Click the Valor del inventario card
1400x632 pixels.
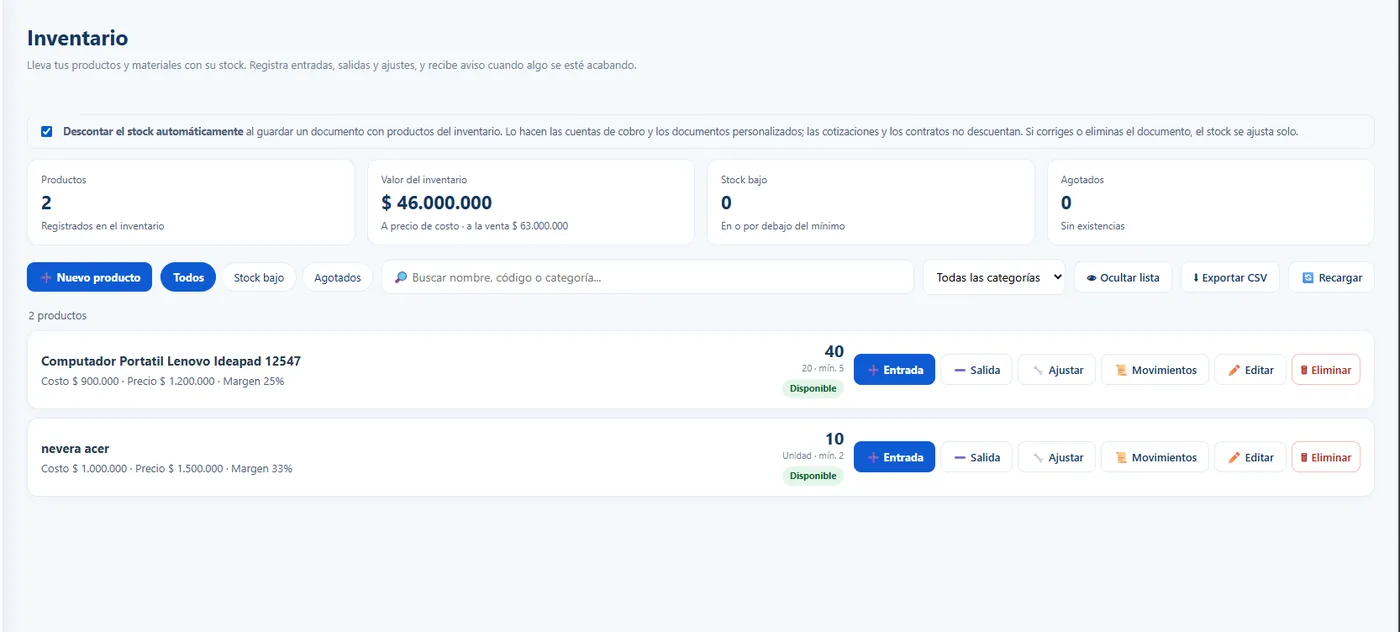(x=531, y=202)
